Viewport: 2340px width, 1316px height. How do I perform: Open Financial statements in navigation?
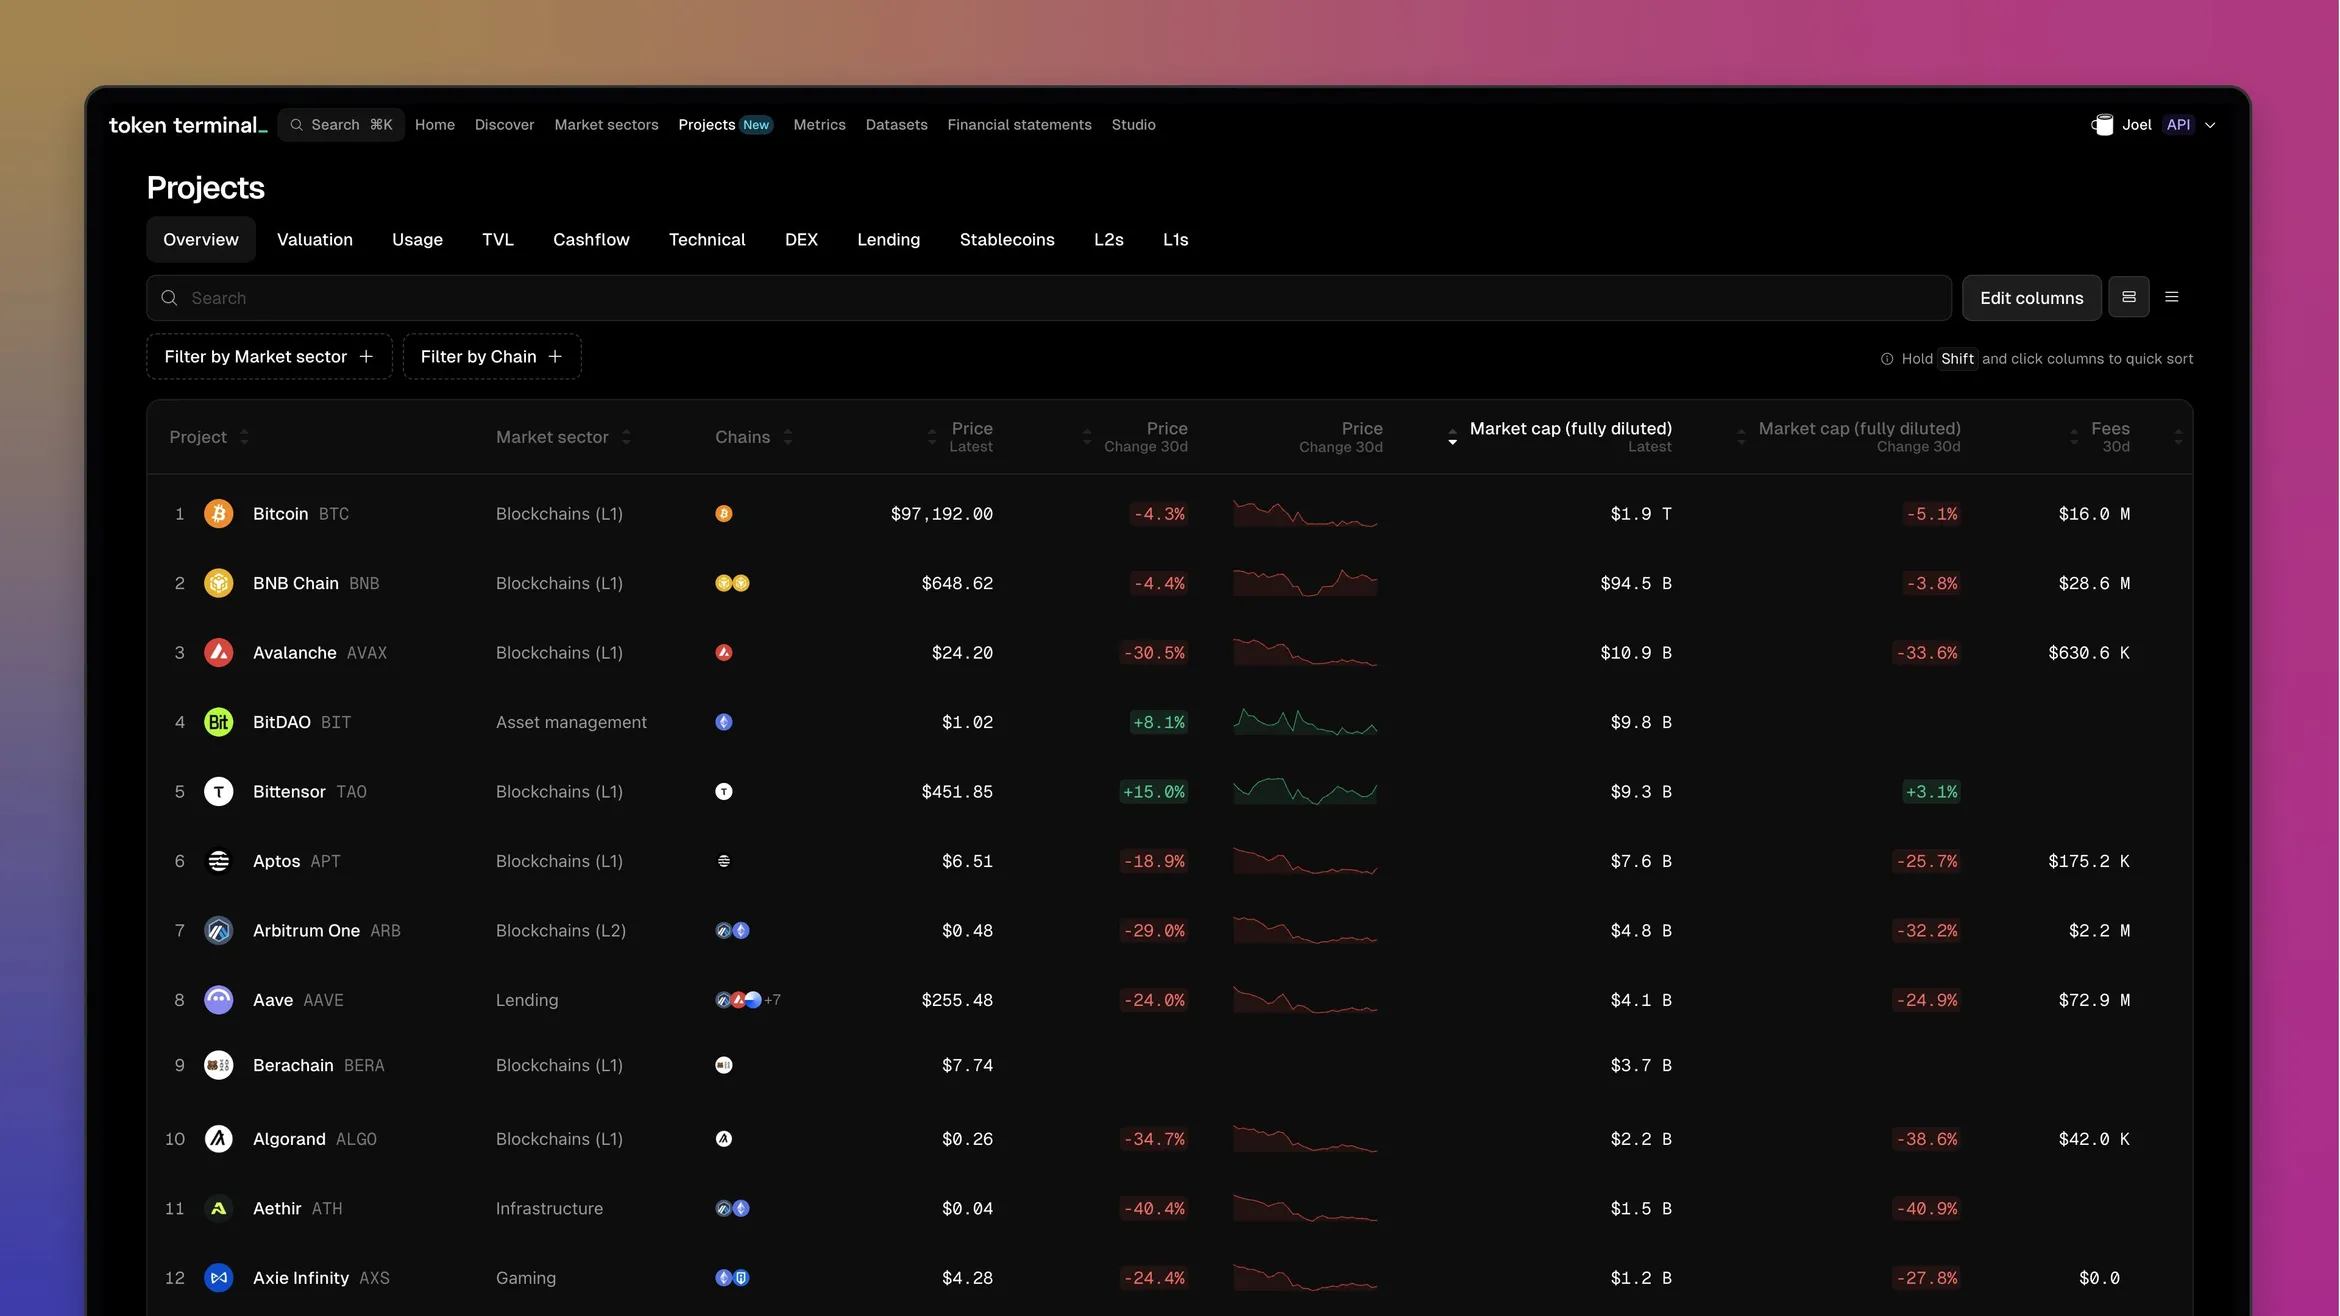(x=1019, y=125)
